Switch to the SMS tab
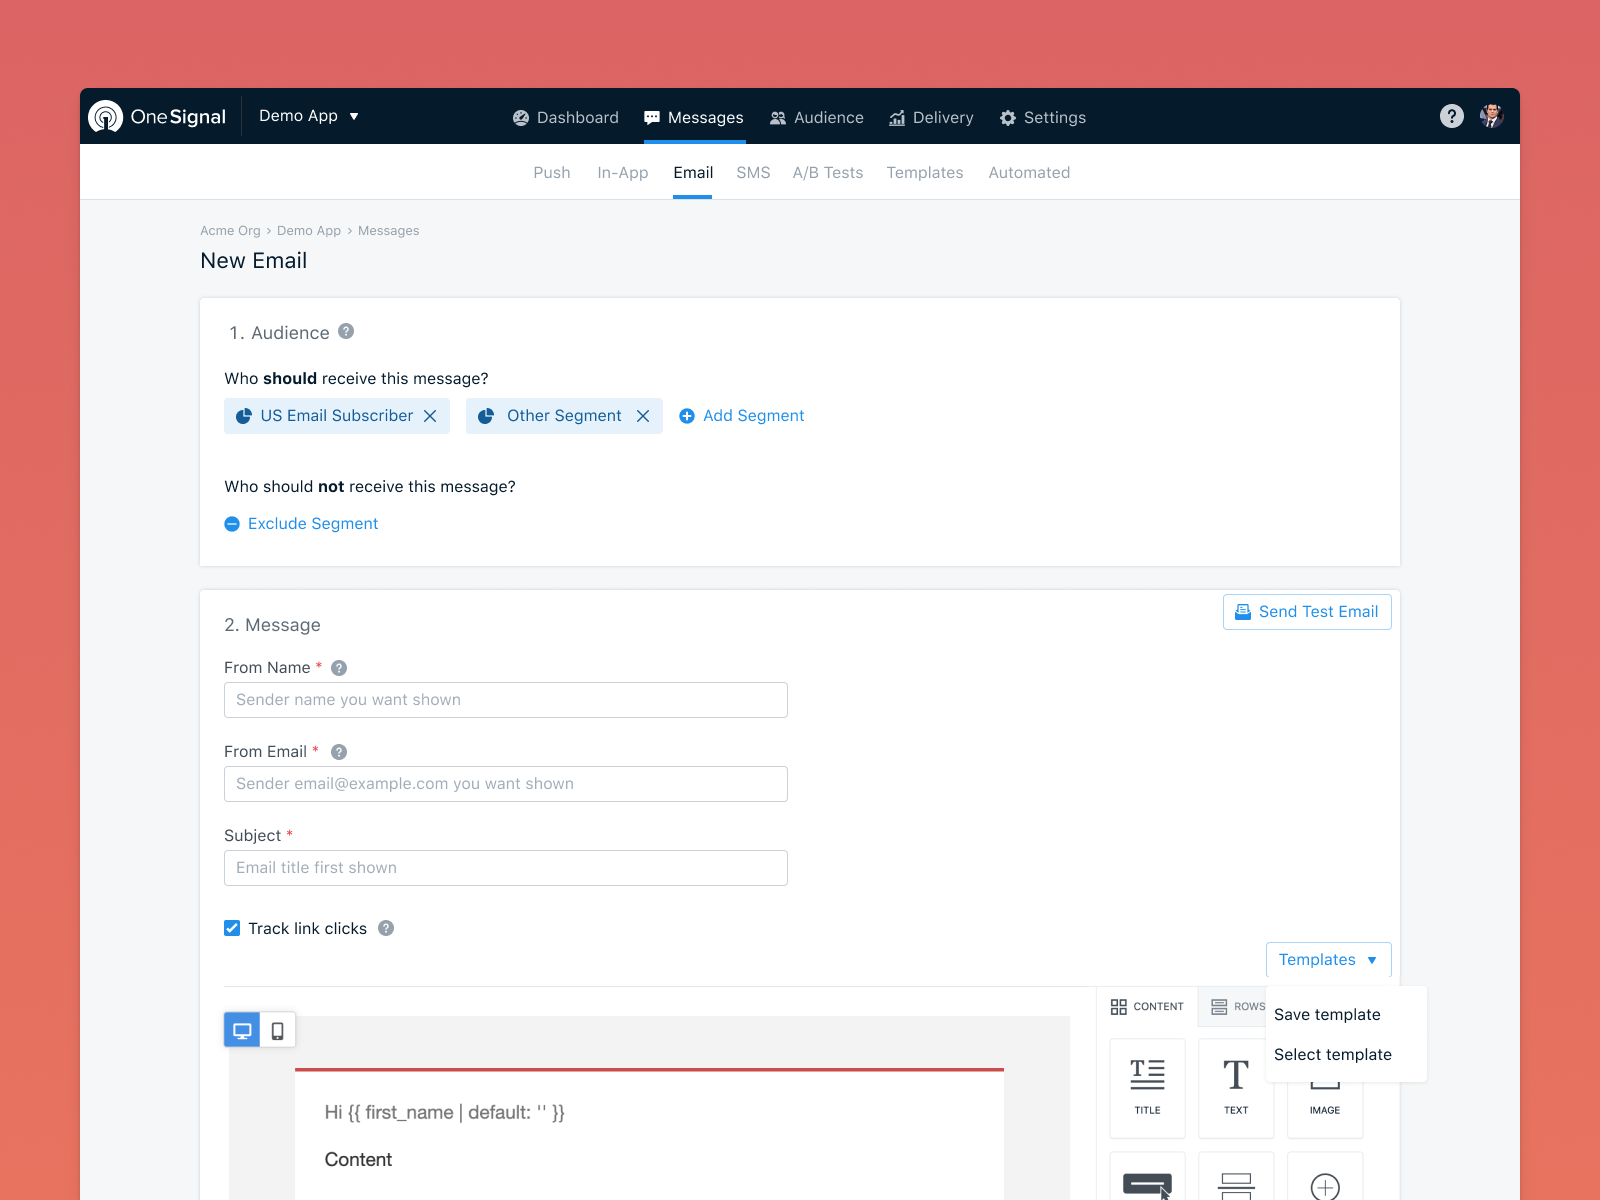The height and width of the screenshot is (1200, 1600). (753, 172)
